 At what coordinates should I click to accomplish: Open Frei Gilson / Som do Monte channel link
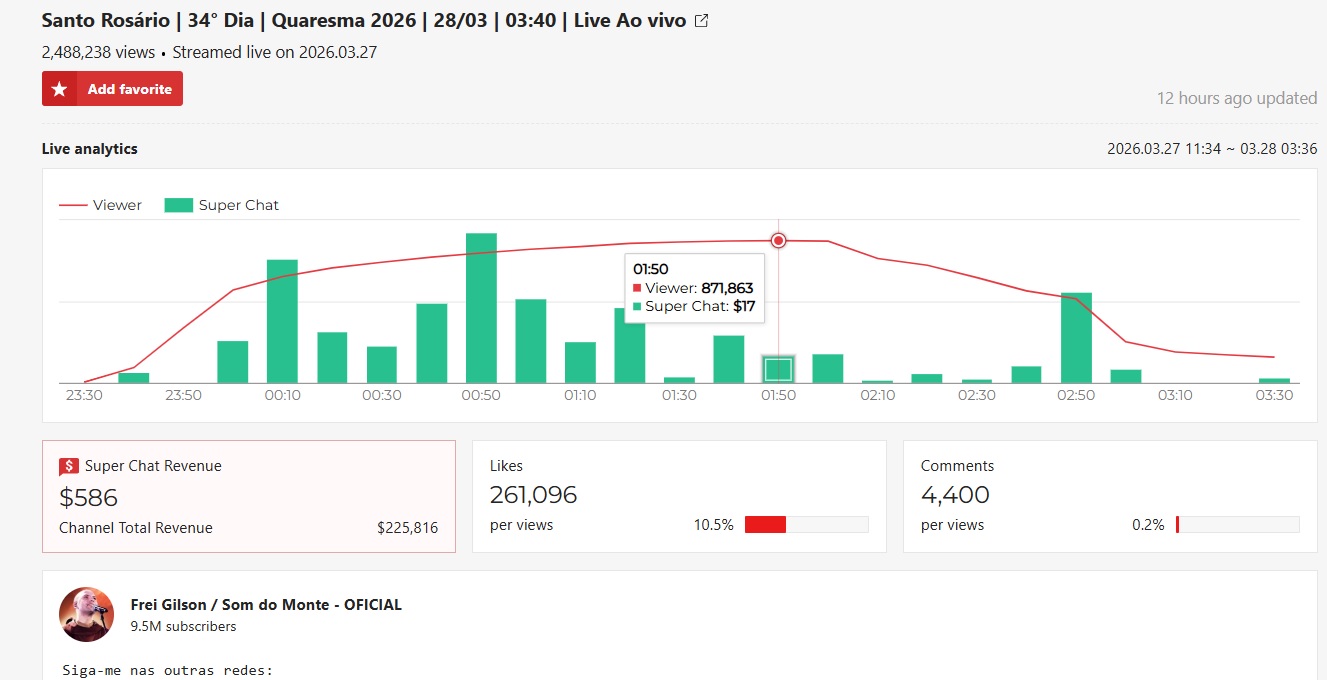click(266, 604)
